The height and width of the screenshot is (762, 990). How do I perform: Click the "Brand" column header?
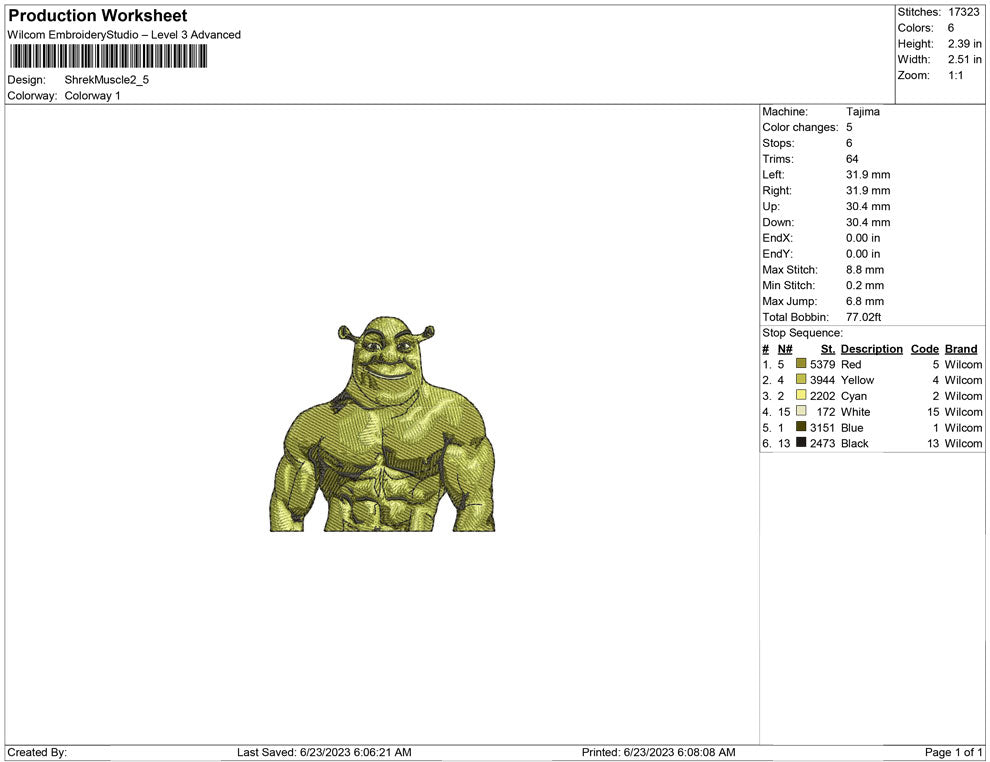[x=961, y=348]
